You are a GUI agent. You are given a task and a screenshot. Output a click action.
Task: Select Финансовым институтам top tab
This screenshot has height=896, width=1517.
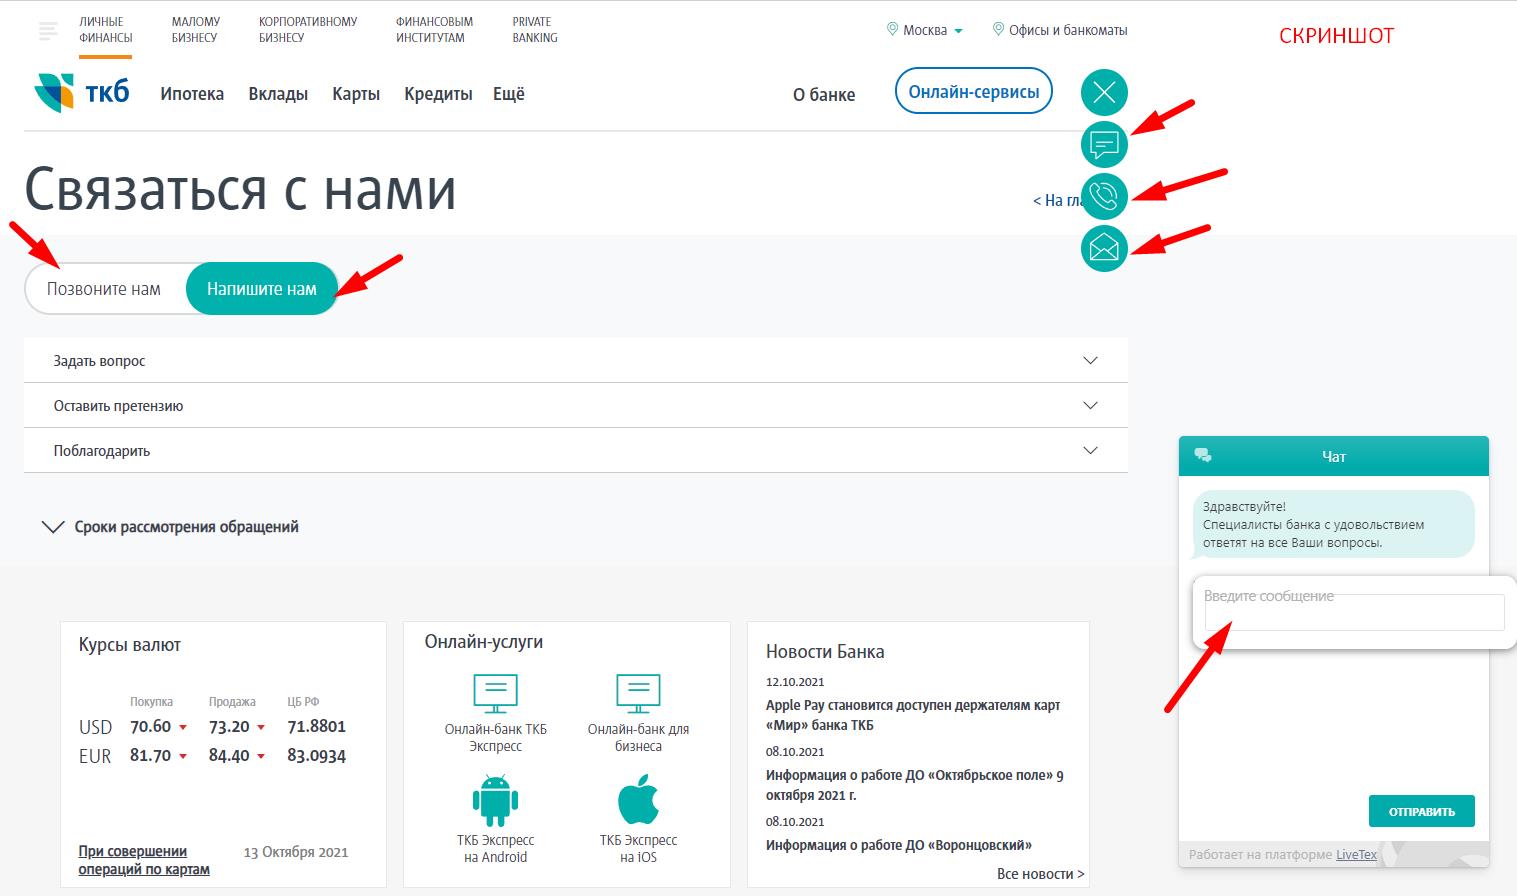pyautogui.click(x=434, y=30)
